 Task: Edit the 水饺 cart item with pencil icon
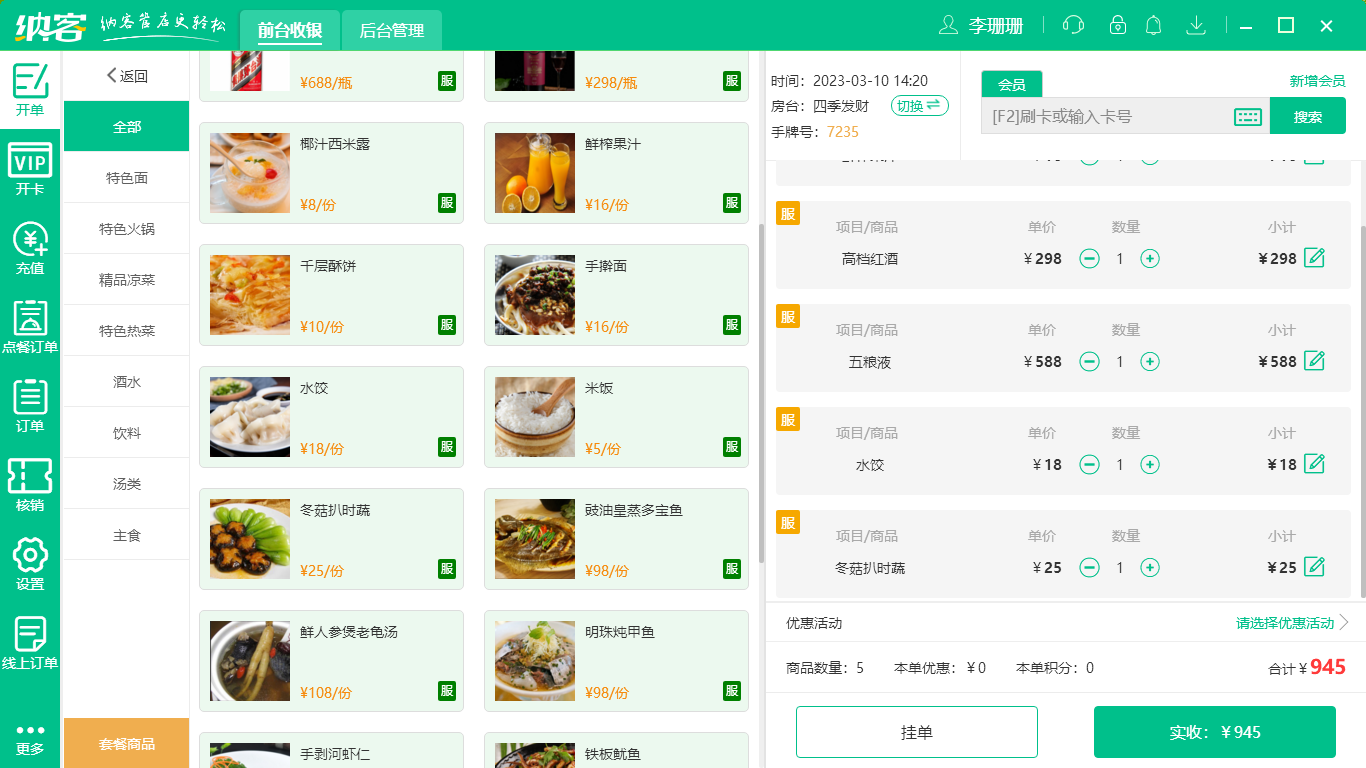1313,464
